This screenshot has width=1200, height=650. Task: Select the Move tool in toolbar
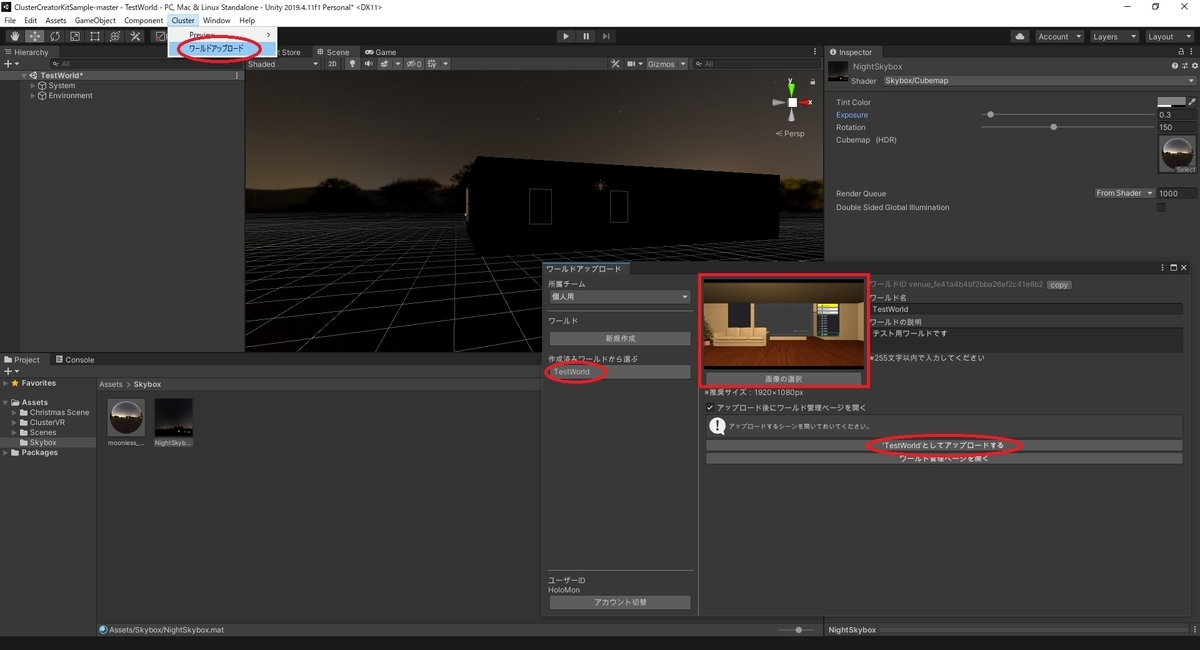(x=34, y=36)
